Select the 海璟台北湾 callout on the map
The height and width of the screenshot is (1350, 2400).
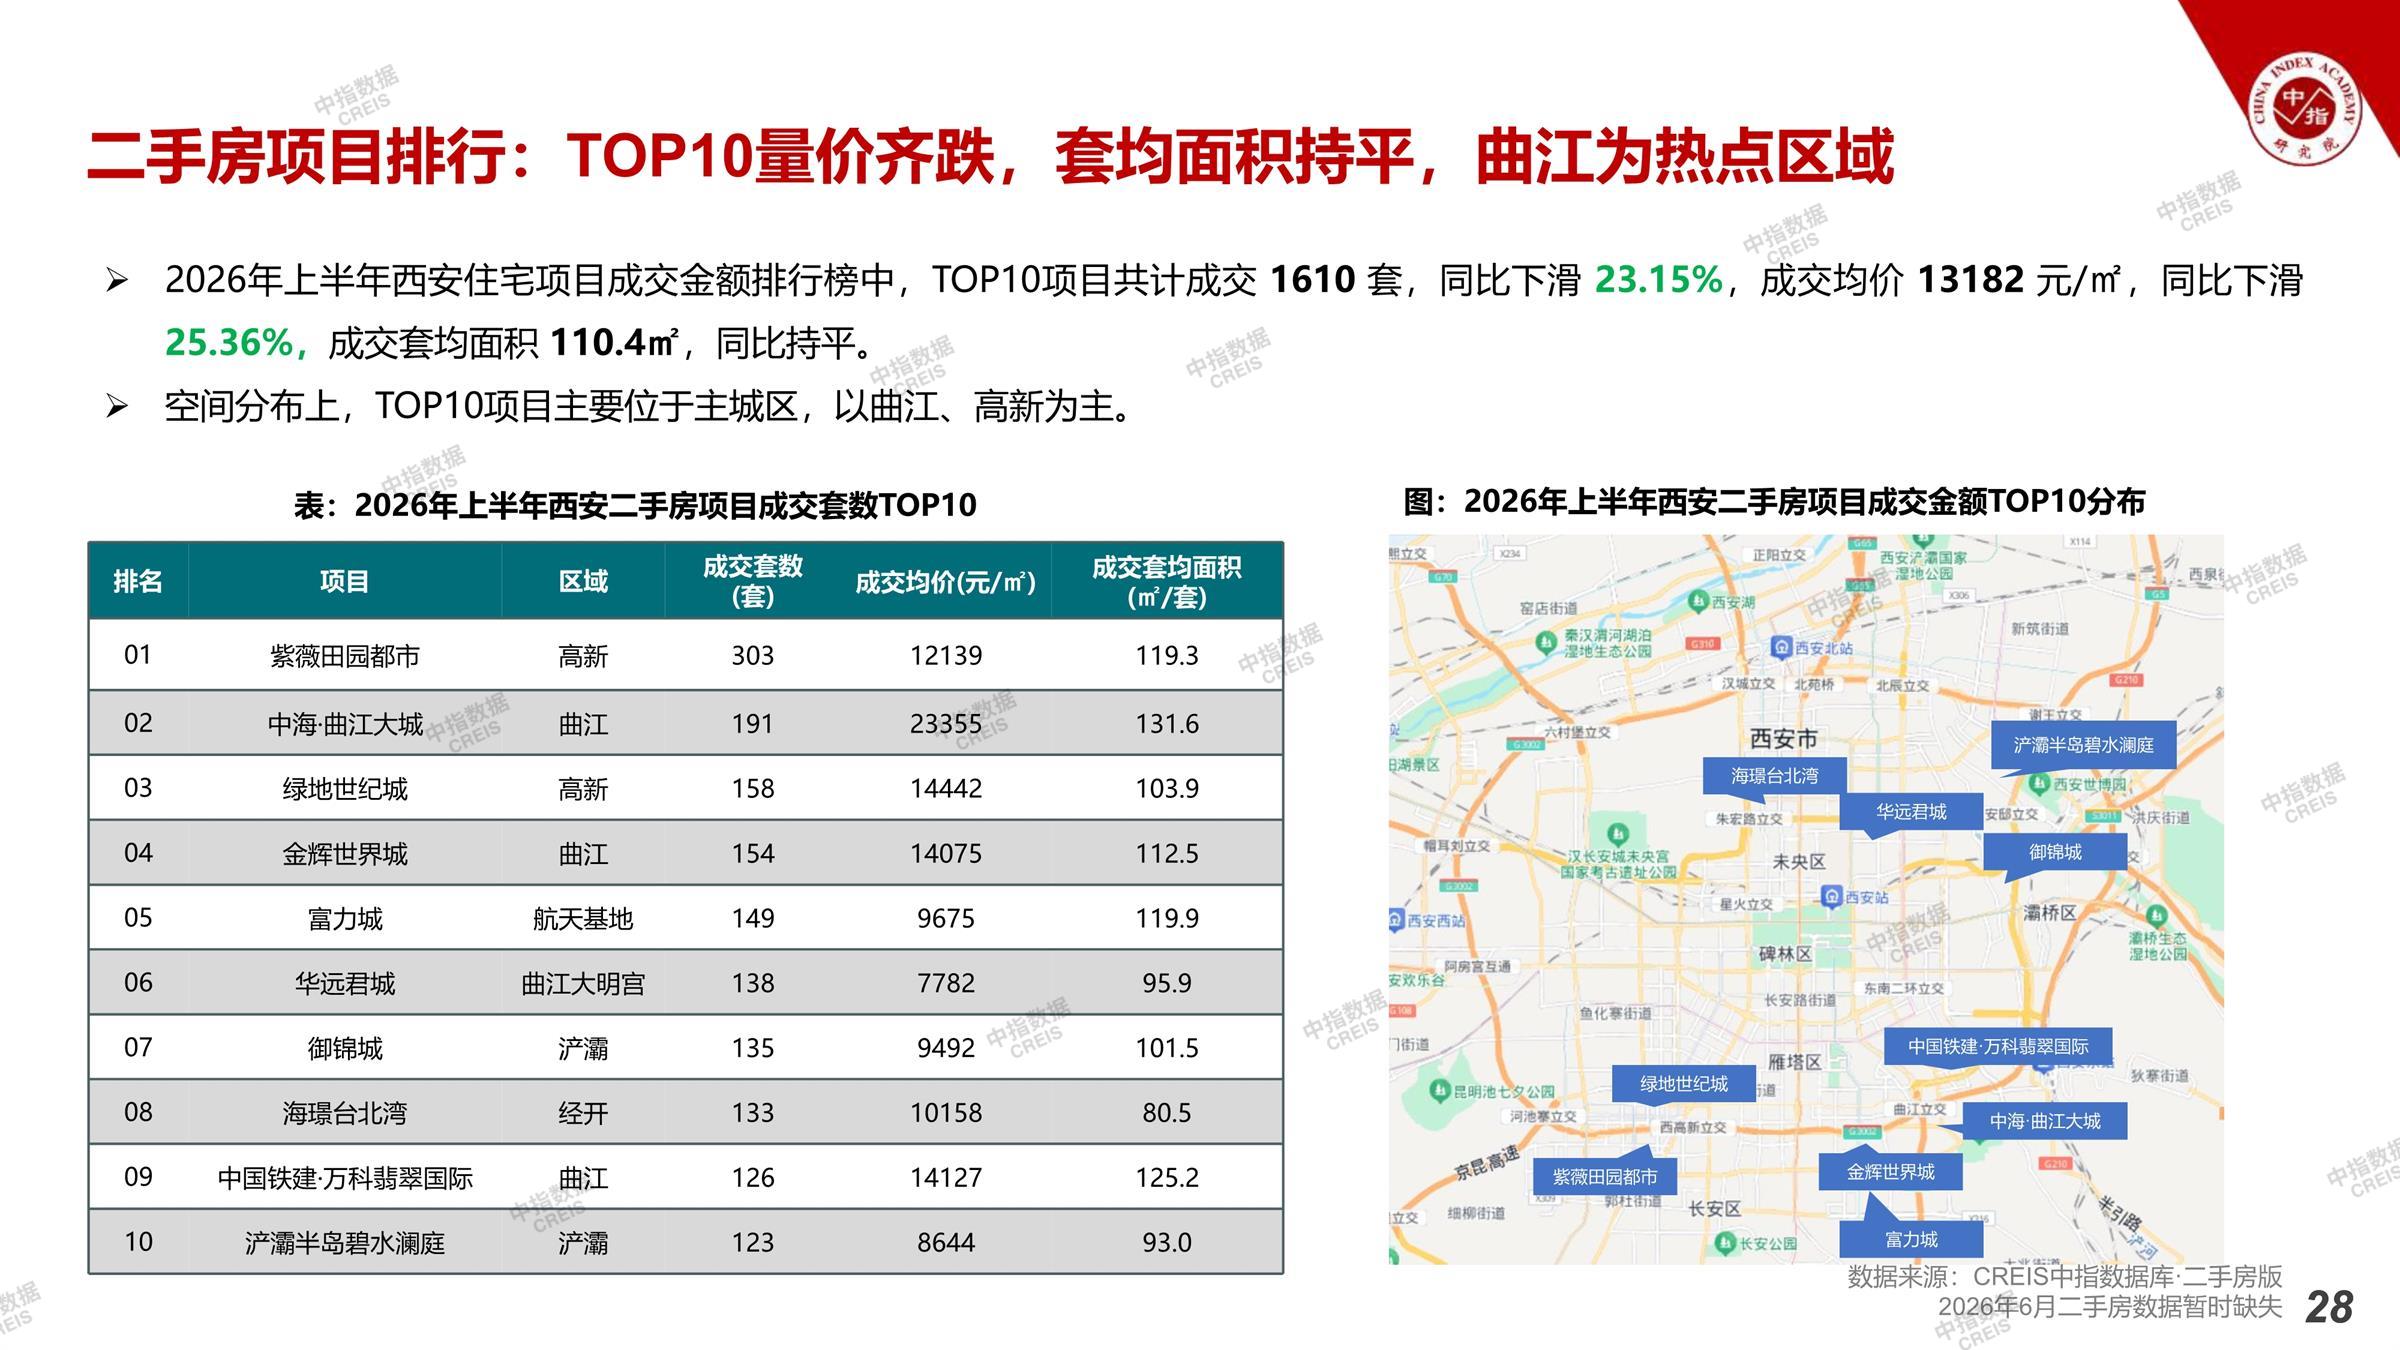[x=1774, y=775]
